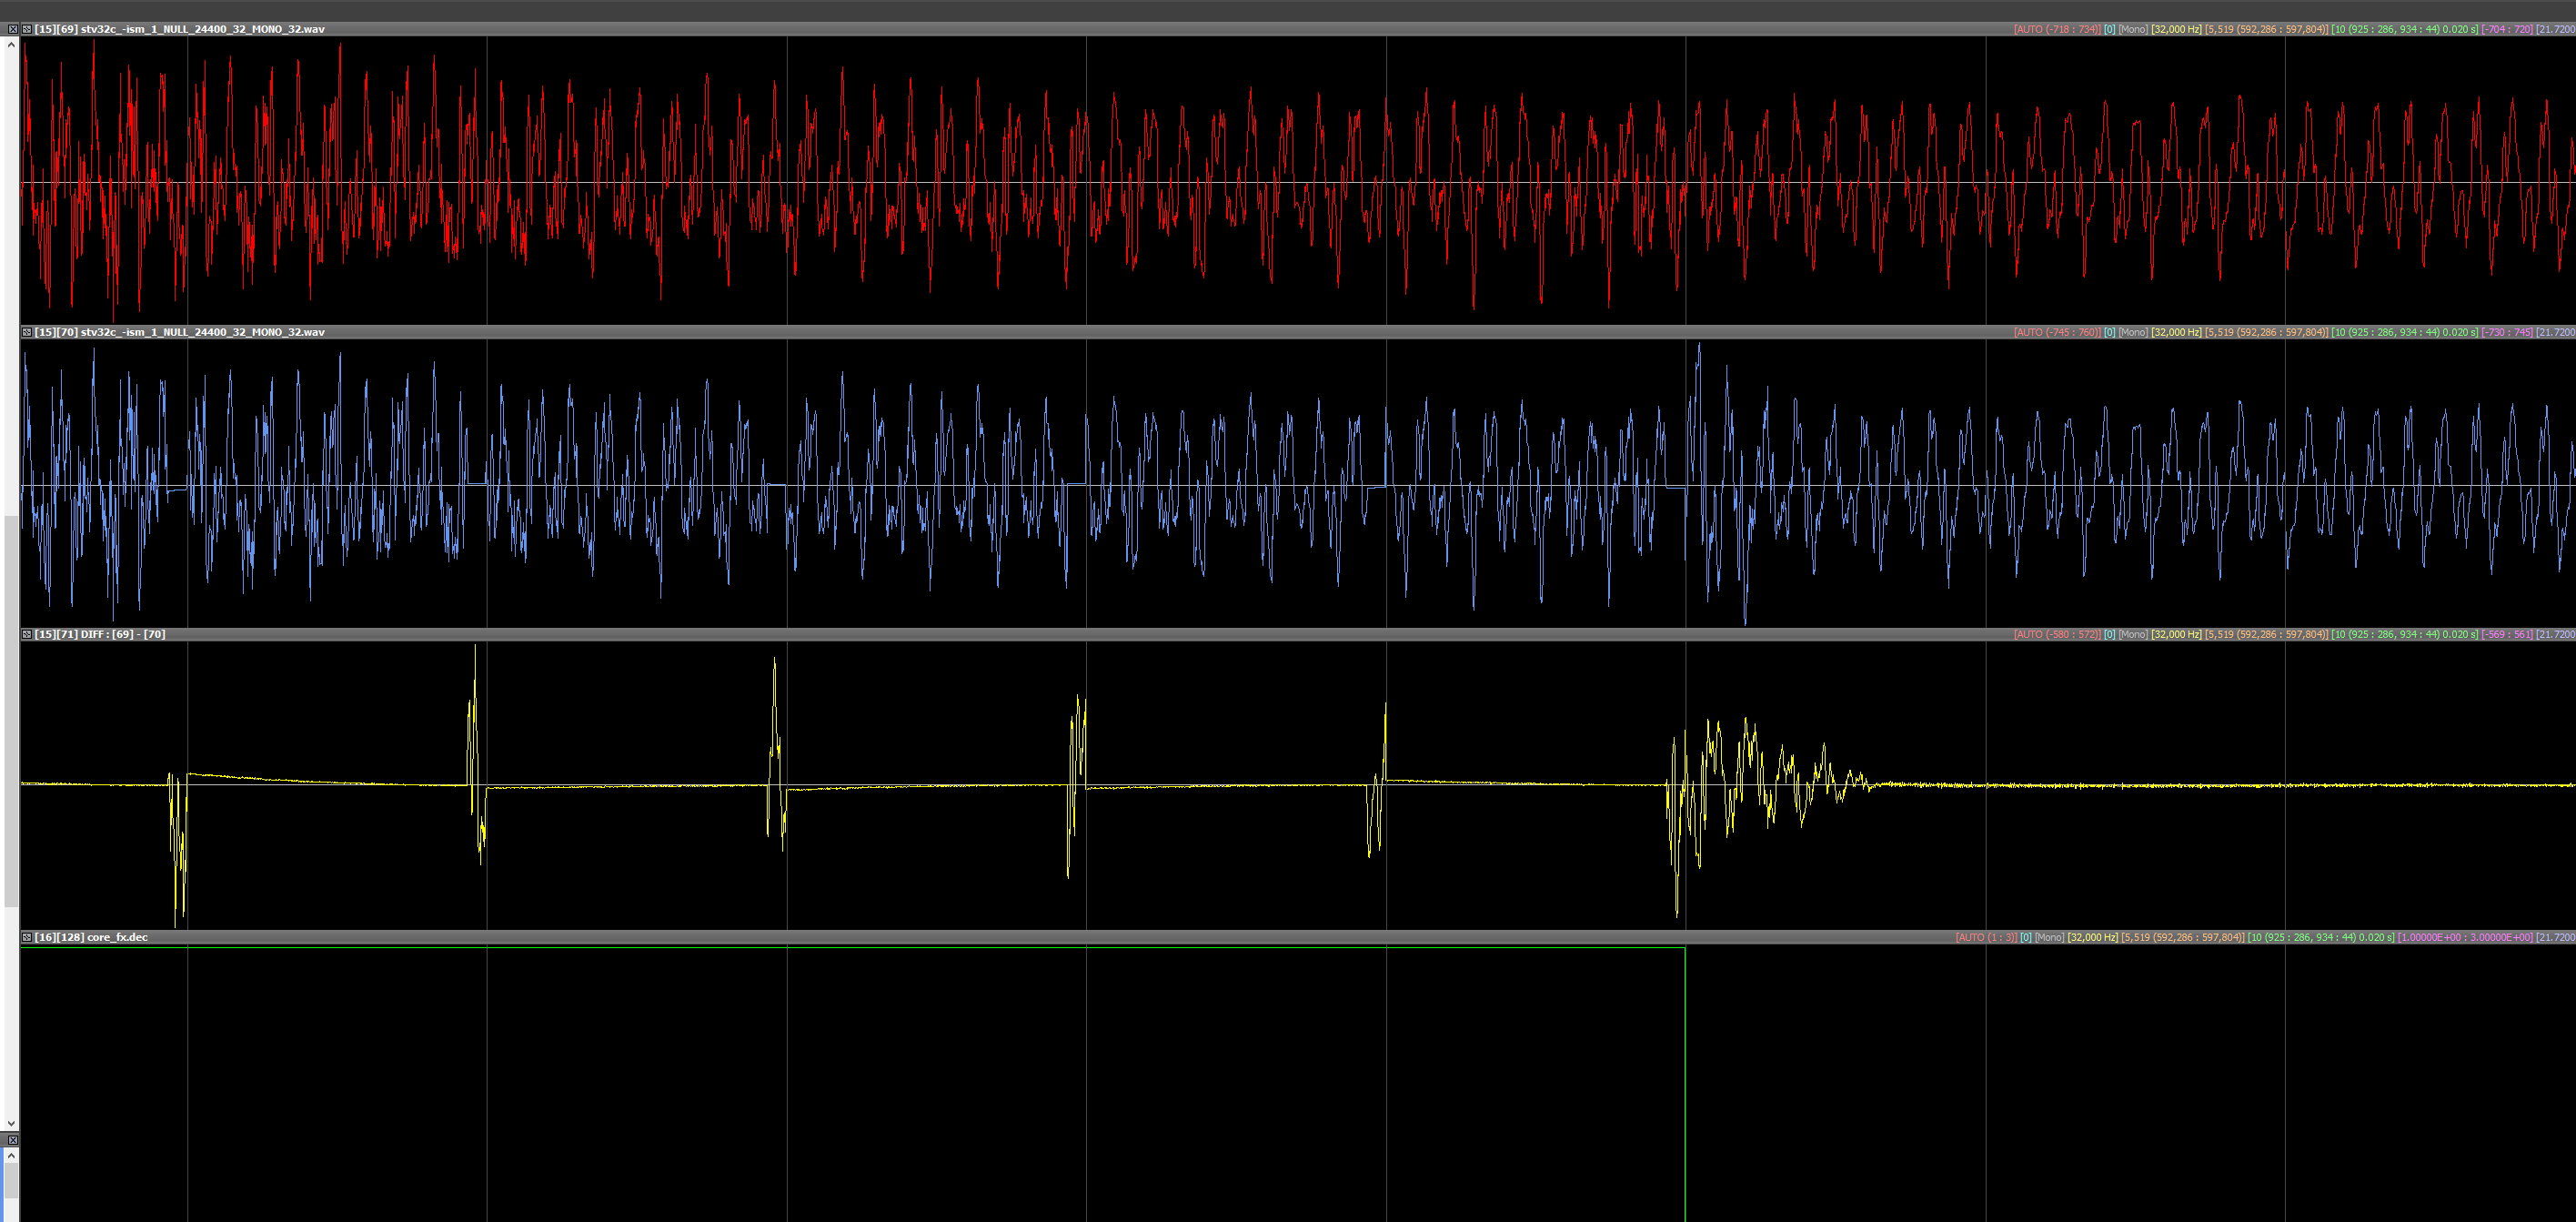Click the green marker line in core_fx.dec
Image resolution: width=2576 pixels, height=1222 pixels.
pyautogui.click(x=1685, y=1080)
